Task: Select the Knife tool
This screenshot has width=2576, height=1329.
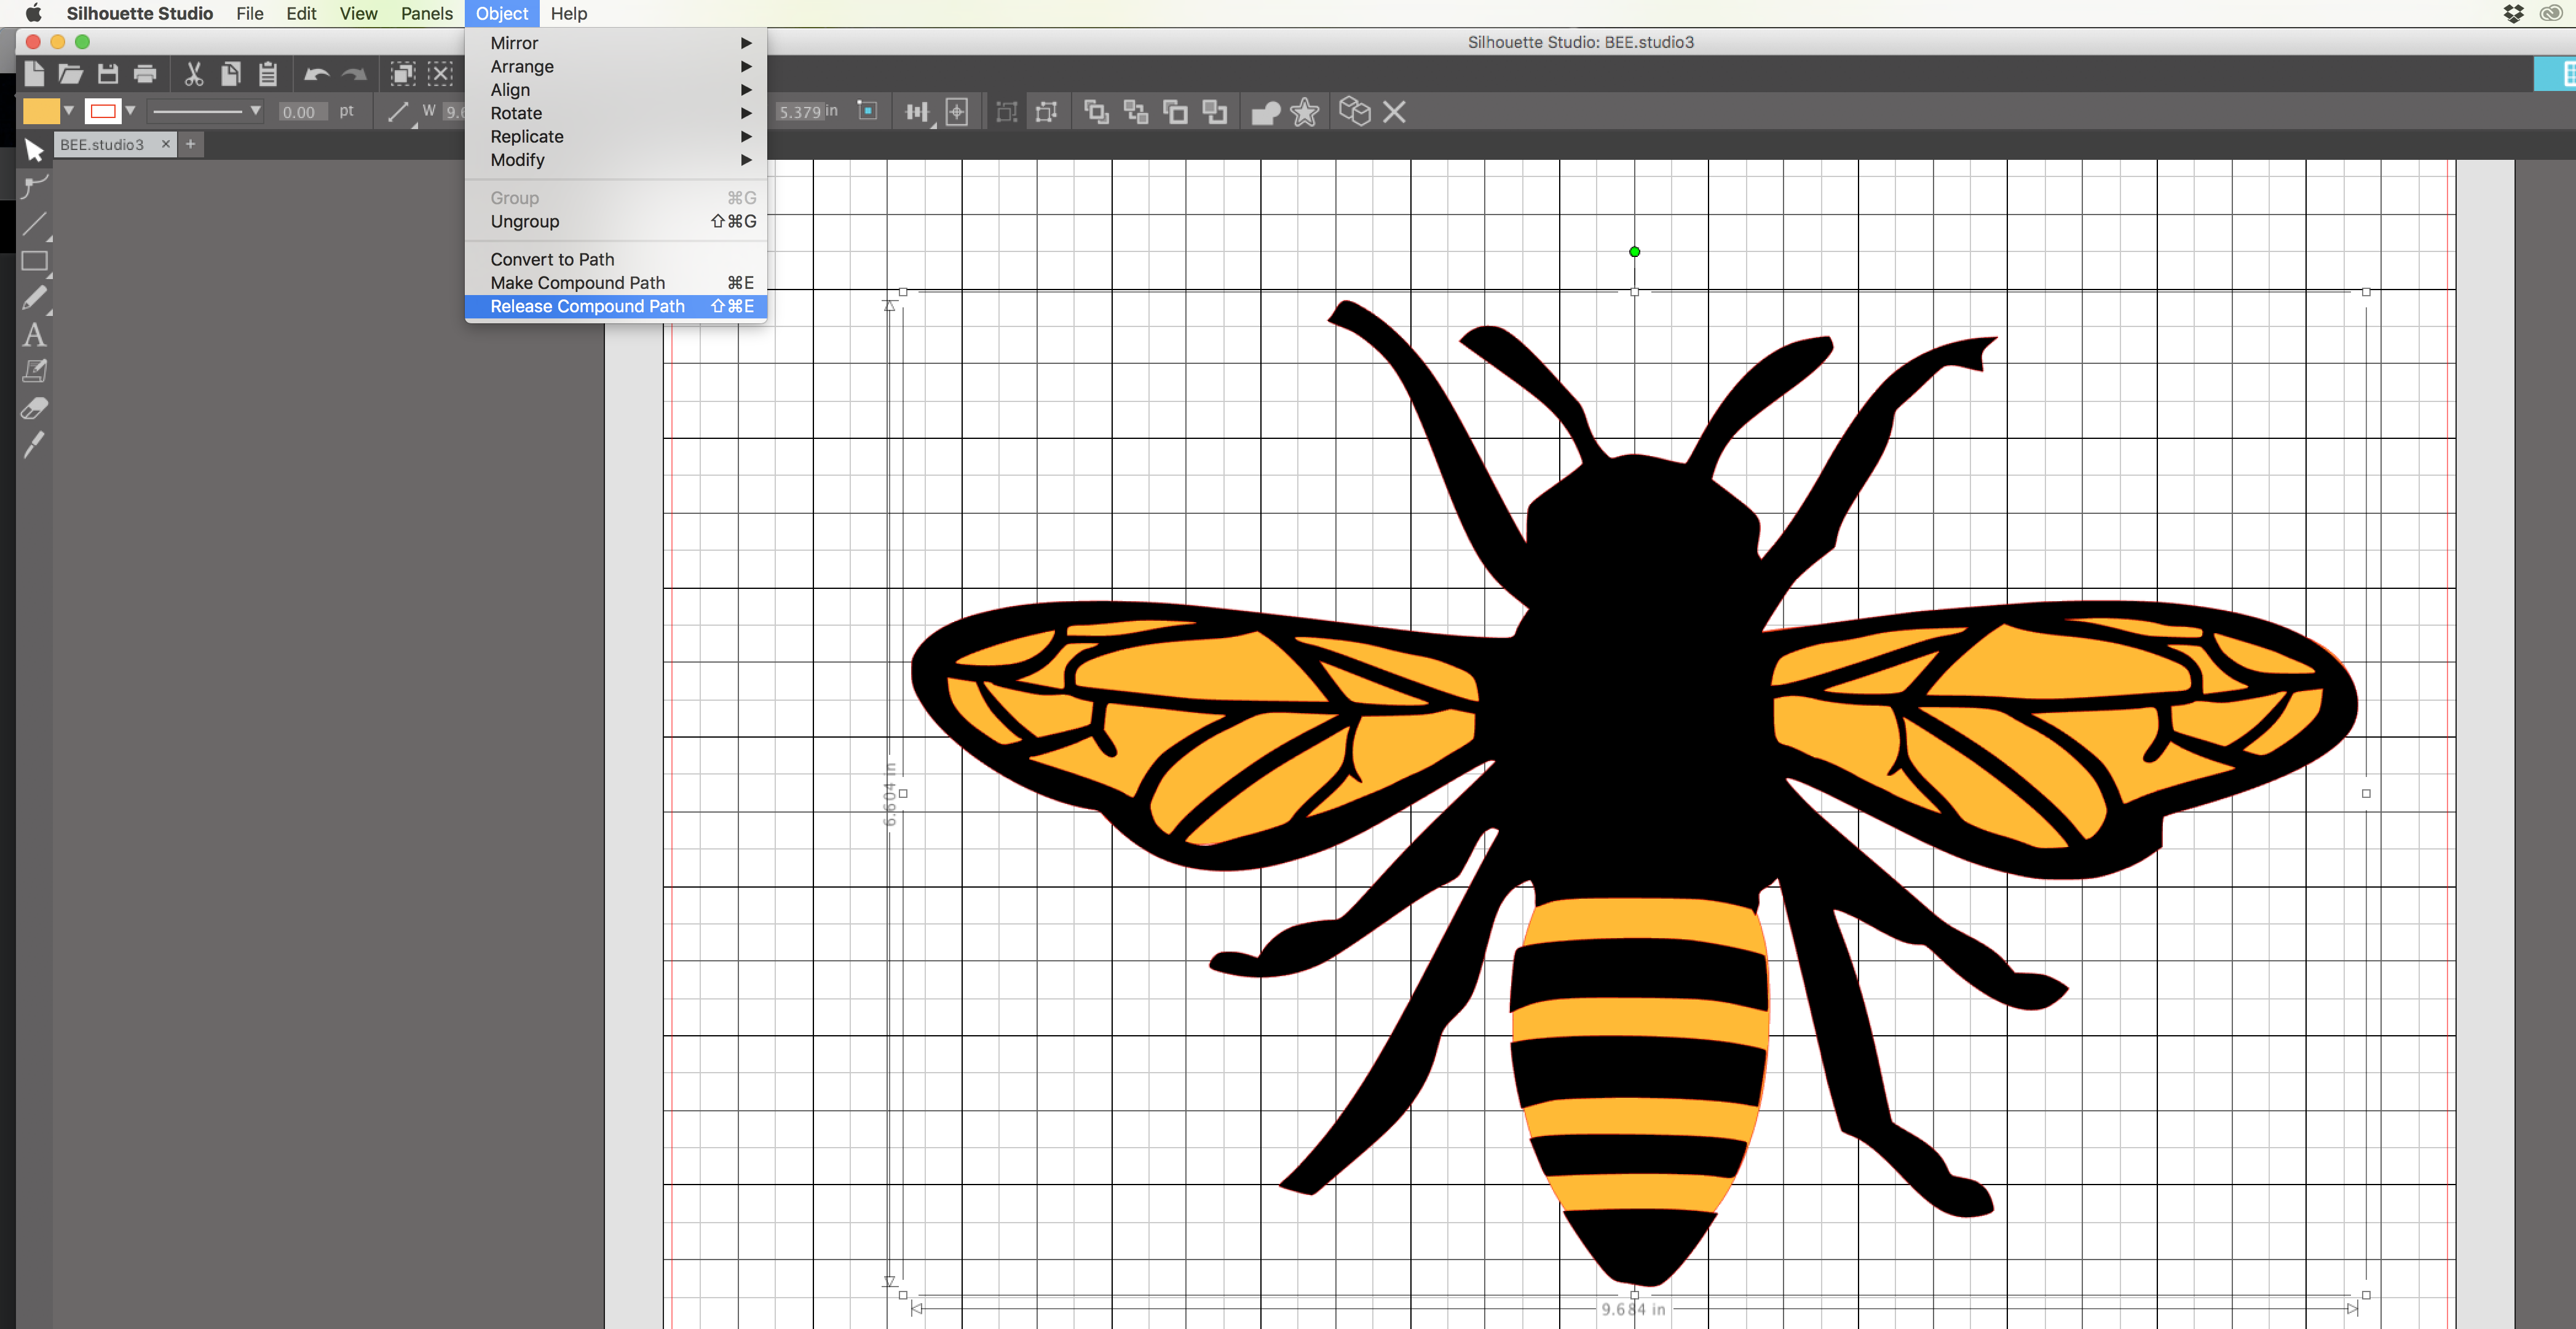Action: (34, 445)
